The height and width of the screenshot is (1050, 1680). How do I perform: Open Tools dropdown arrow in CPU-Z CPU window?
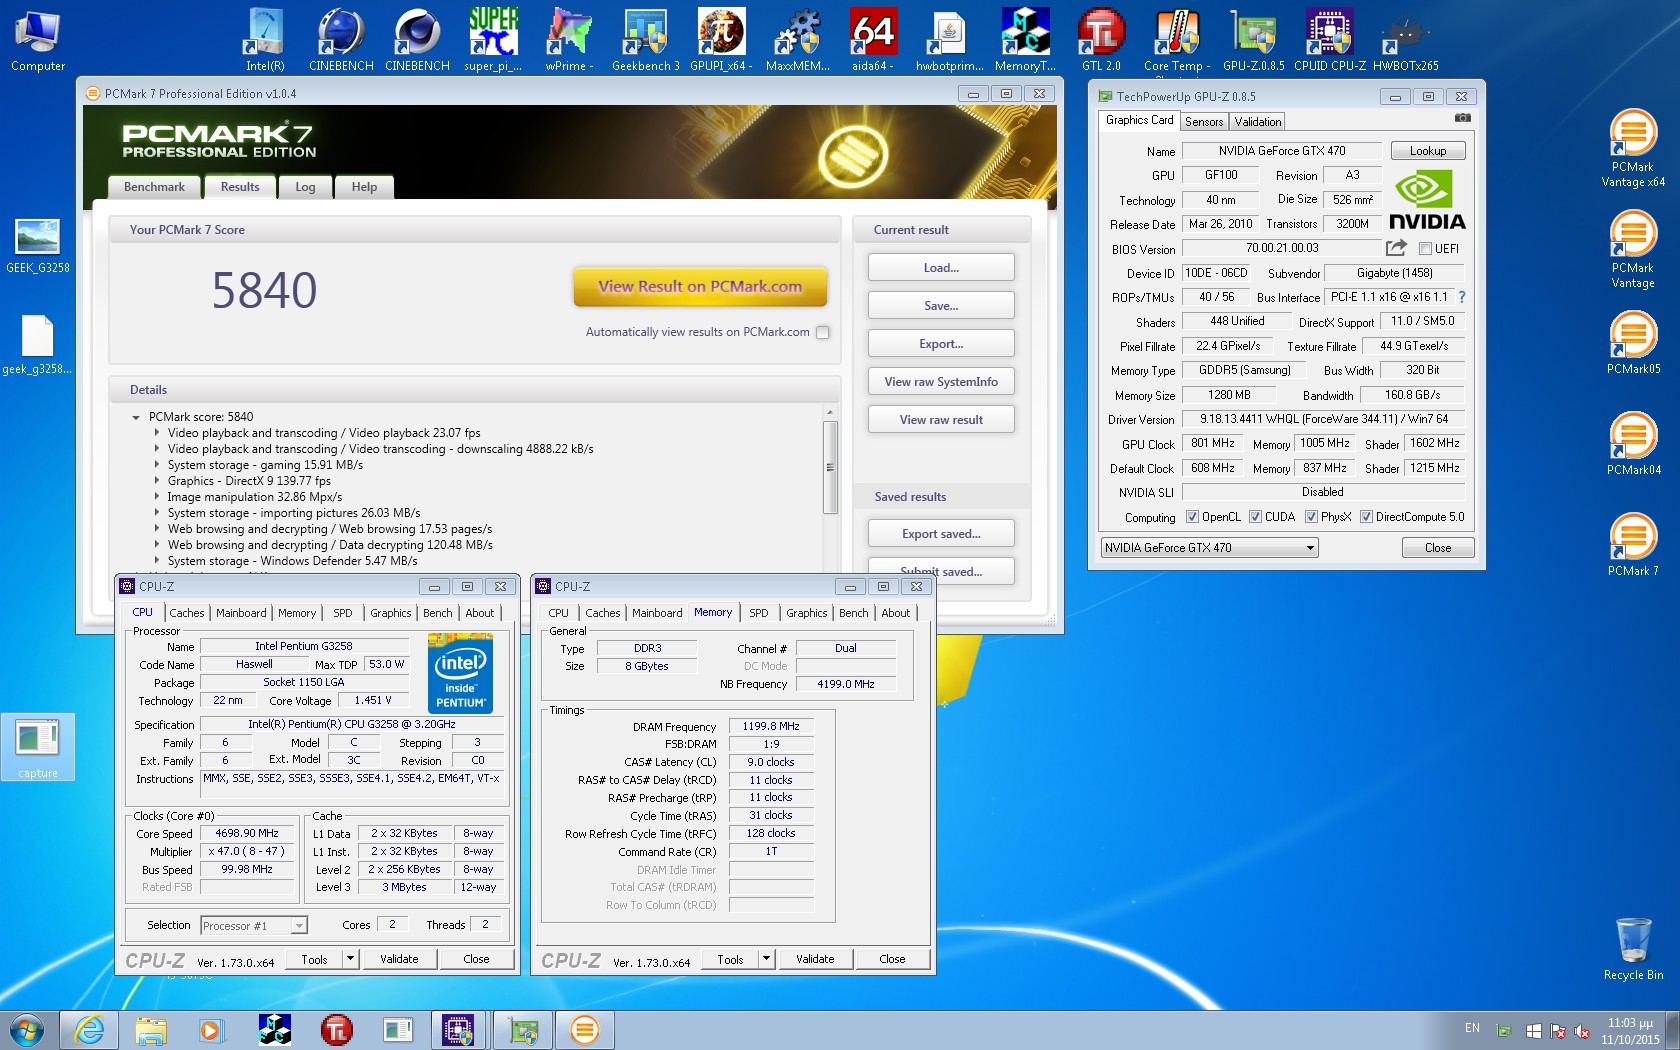tap(350, 959)
